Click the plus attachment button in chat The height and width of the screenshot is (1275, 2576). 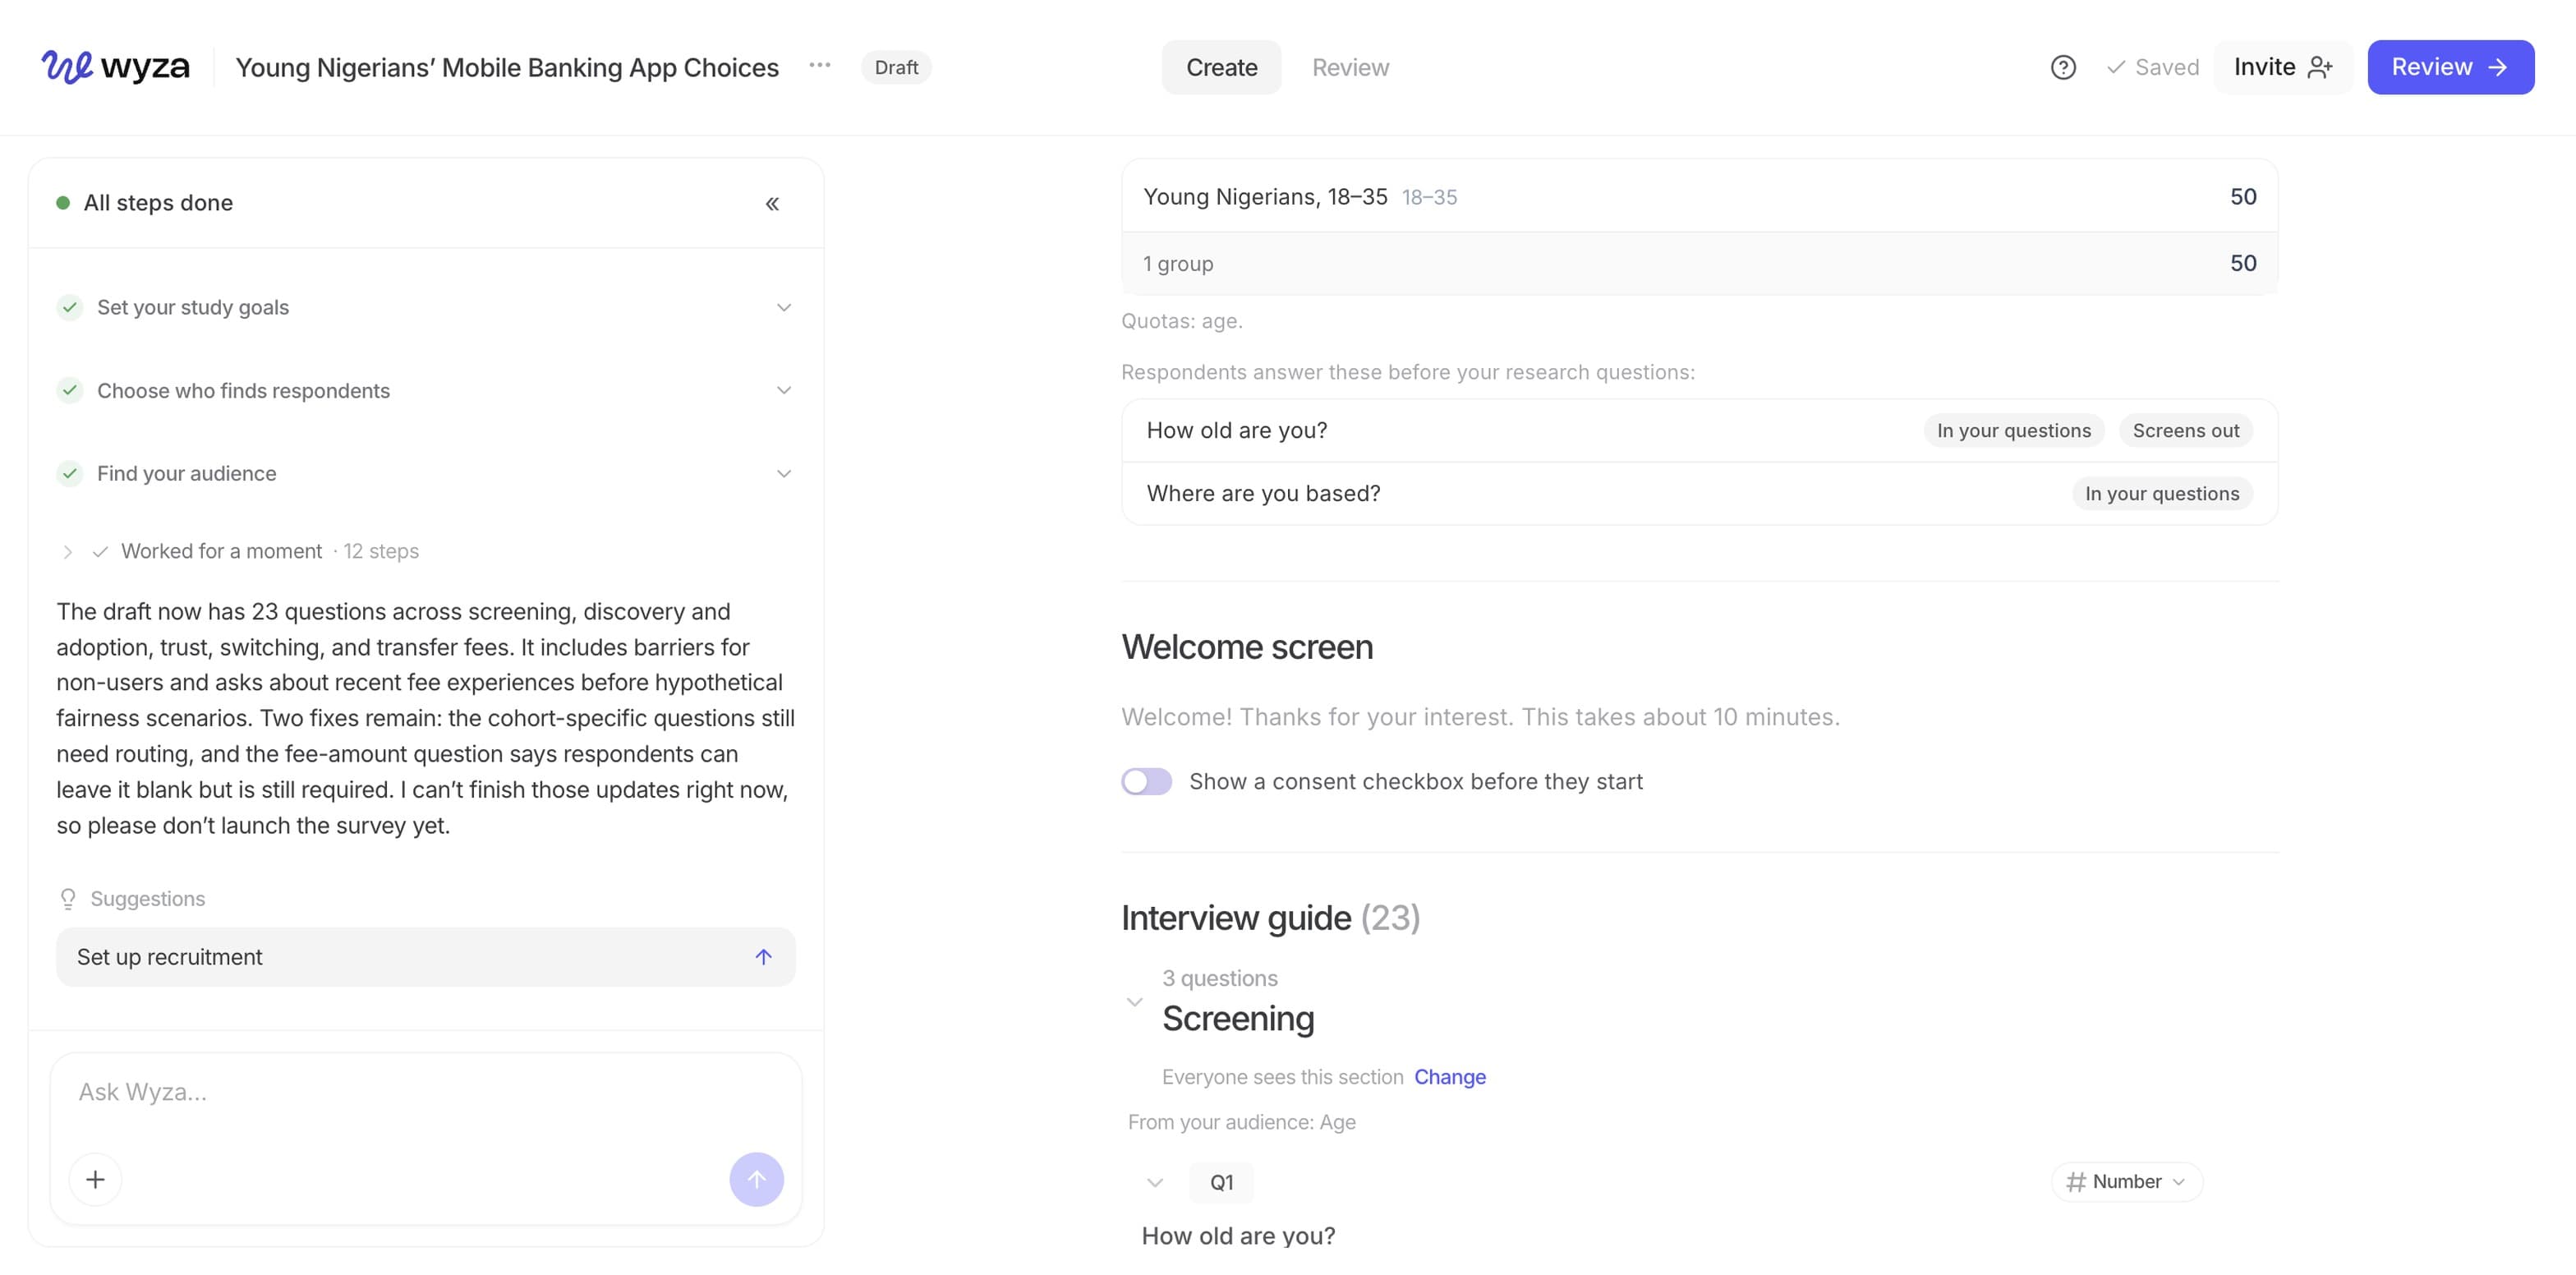[x=96, y=1180]
